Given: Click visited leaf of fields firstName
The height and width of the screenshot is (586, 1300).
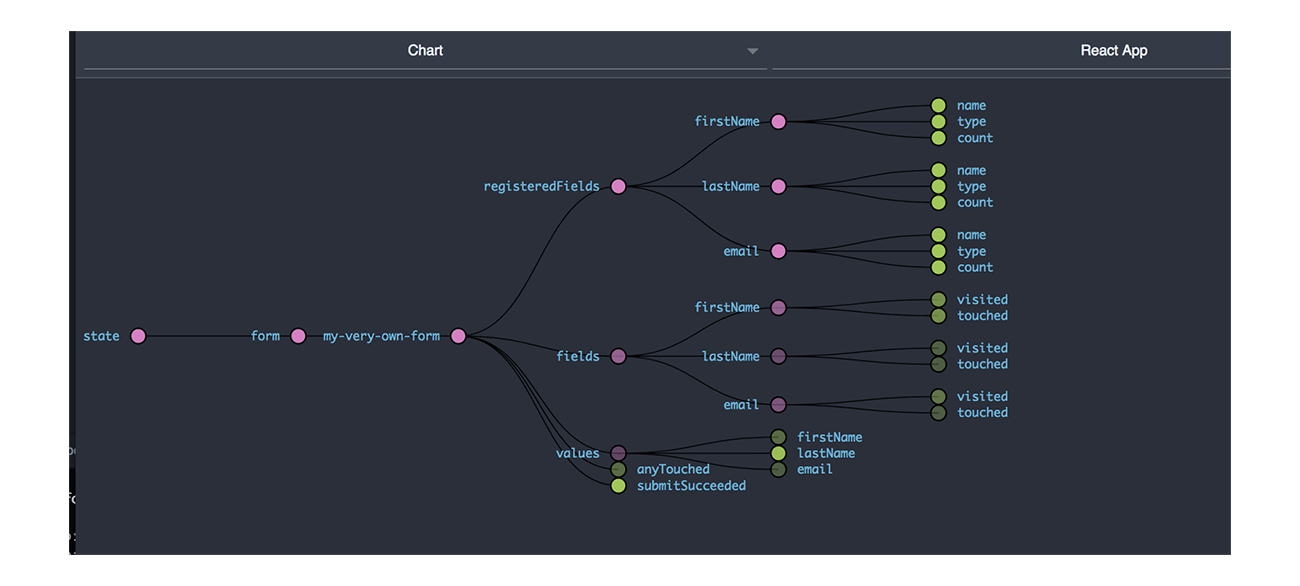Looking at the screenshot, I should [938, 299].
